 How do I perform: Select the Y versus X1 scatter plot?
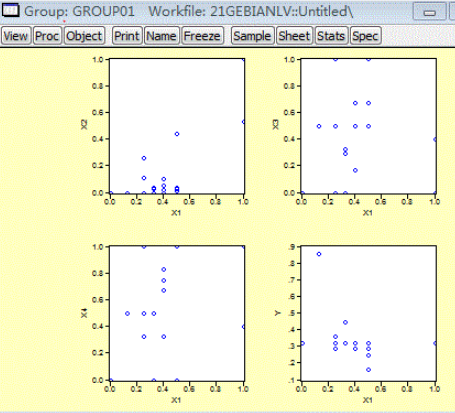tap(369, 313)
